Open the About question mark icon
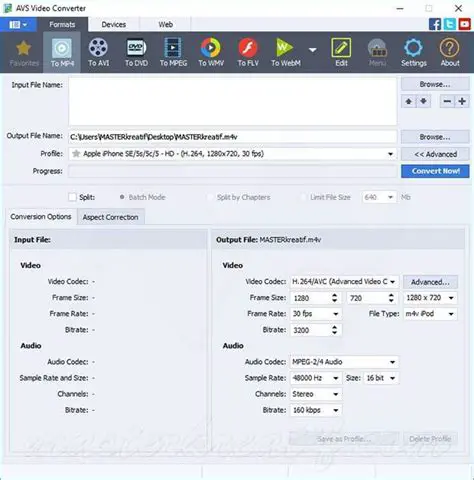This screenshot has width=474, height=480. (x=450, y=53)
